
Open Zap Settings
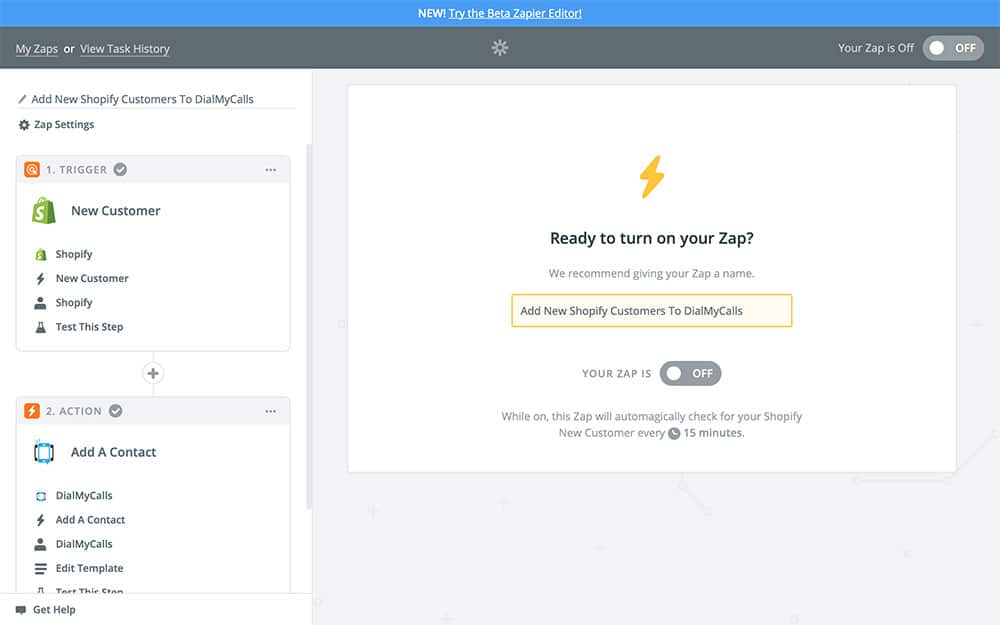click(x=56, y=125)
